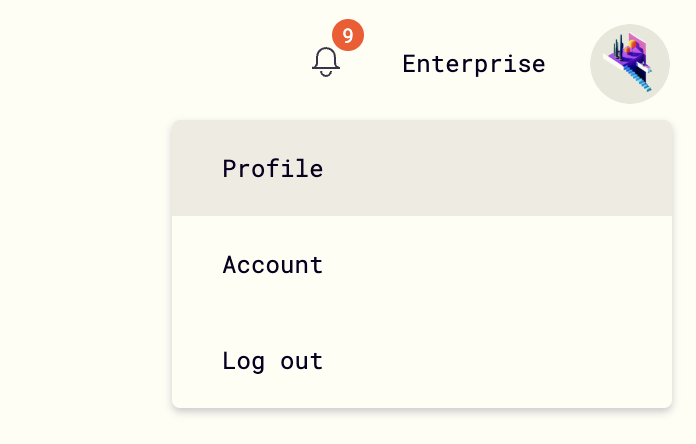Pick the middle menu item Account

tap(422, 265)
